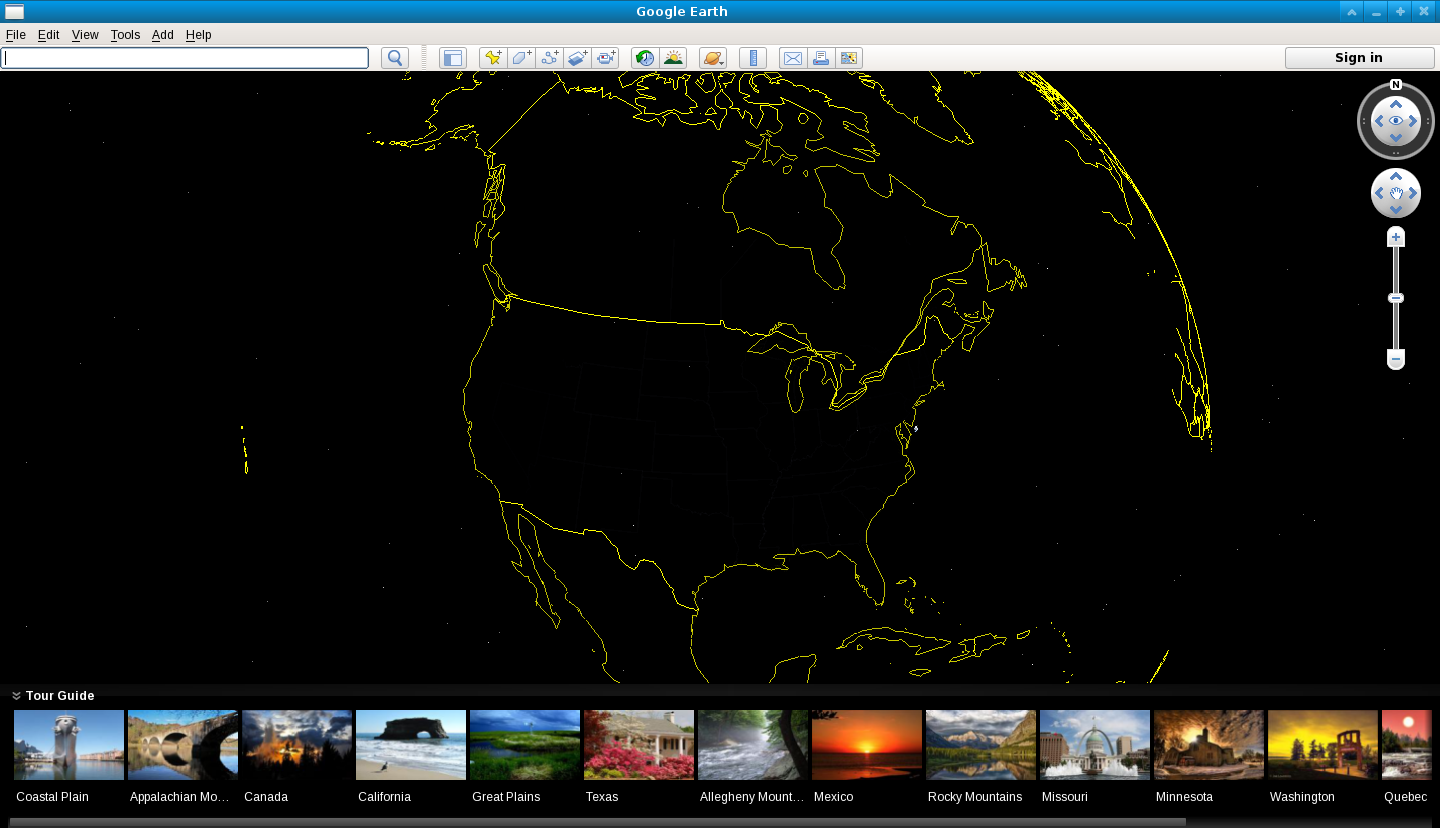Screen dimensions: 1440x828
Task: Click the 'Rocky Mountains' caption label
Action: tap(975, 797)
